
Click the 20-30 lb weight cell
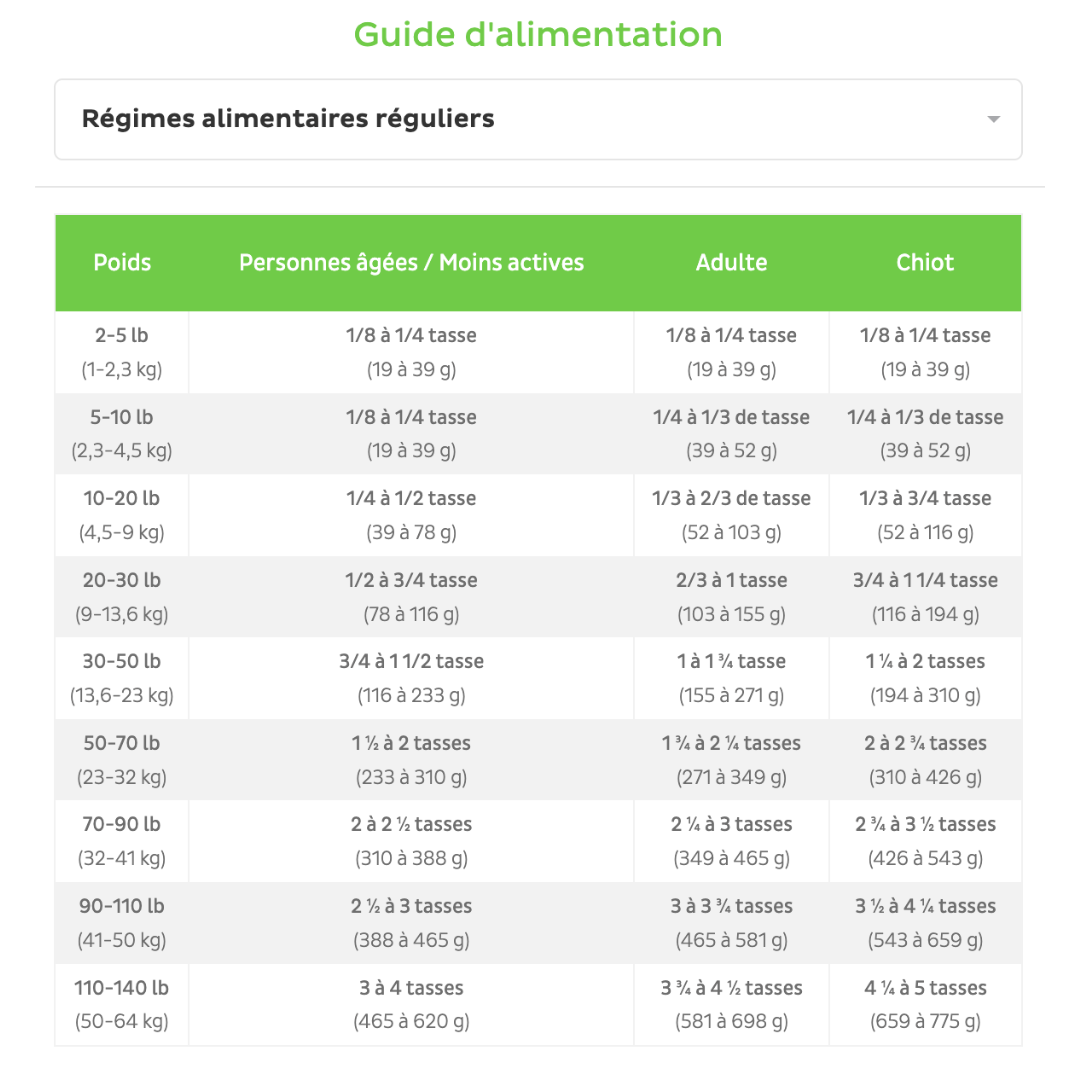pos(122,596)
